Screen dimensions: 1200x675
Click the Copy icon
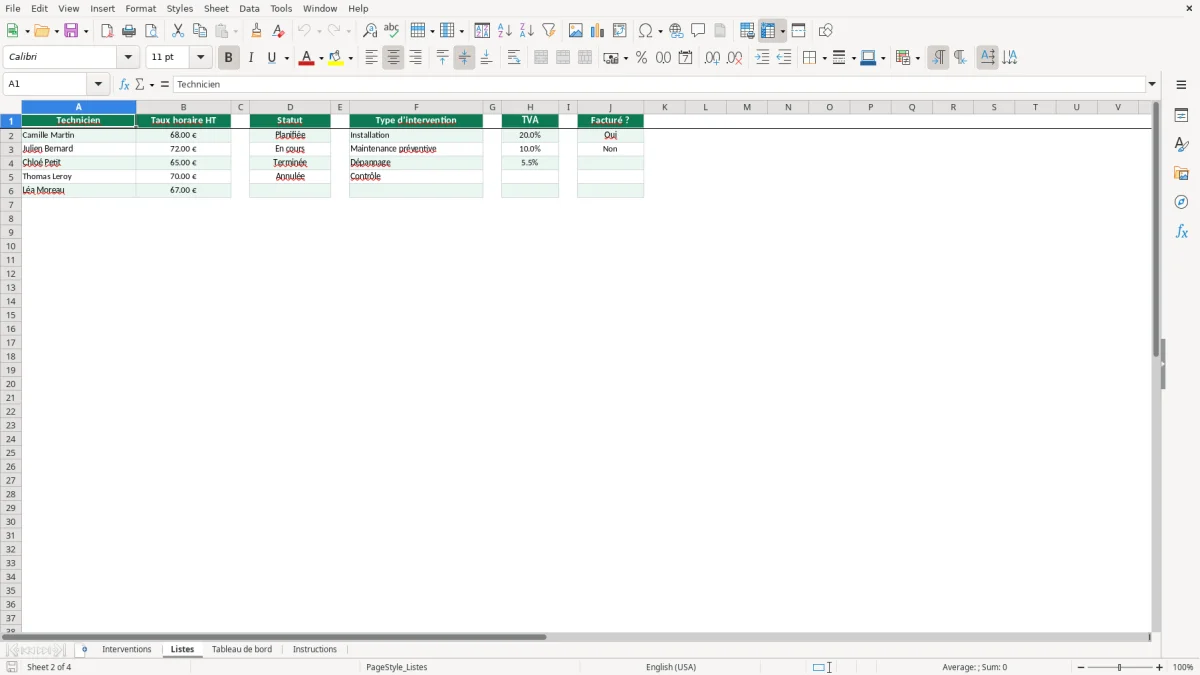click(x=200, y=31)
